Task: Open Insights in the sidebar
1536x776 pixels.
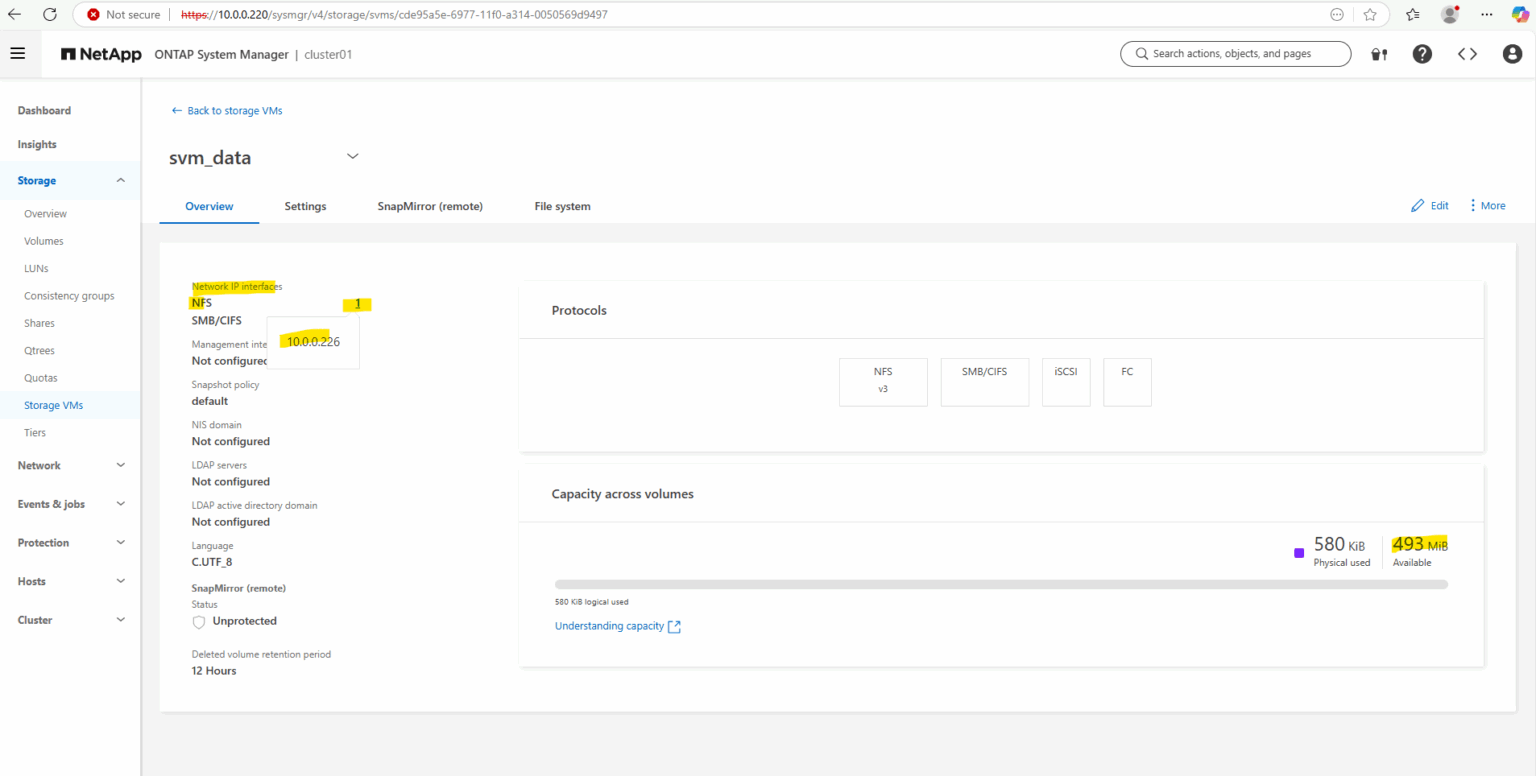Action: (37, 144)
